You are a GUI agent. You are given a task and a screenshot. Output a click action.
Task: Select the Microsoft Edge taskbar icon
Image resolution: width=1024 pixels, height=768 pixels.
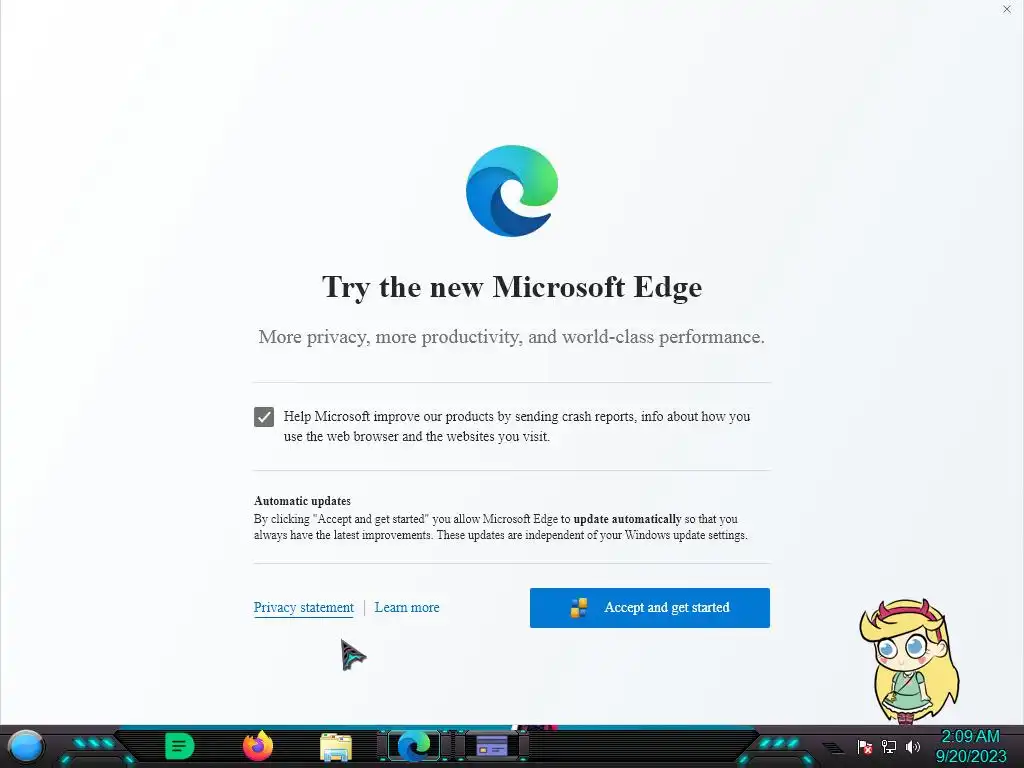point(414,746)
